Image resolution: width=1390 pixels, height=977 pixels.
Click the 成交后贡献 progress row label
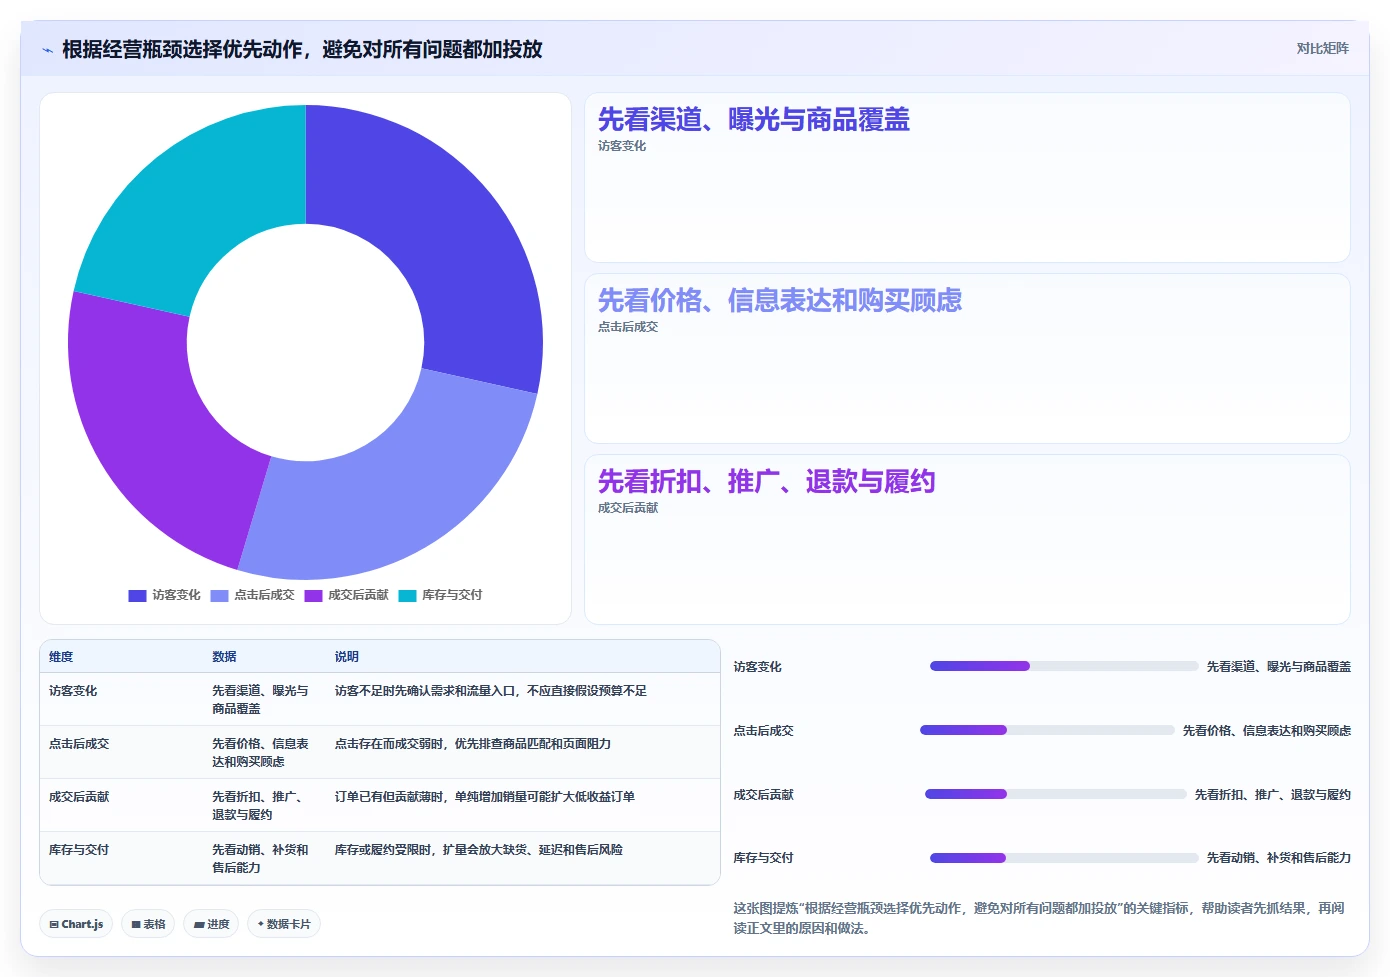coord(763,795)
